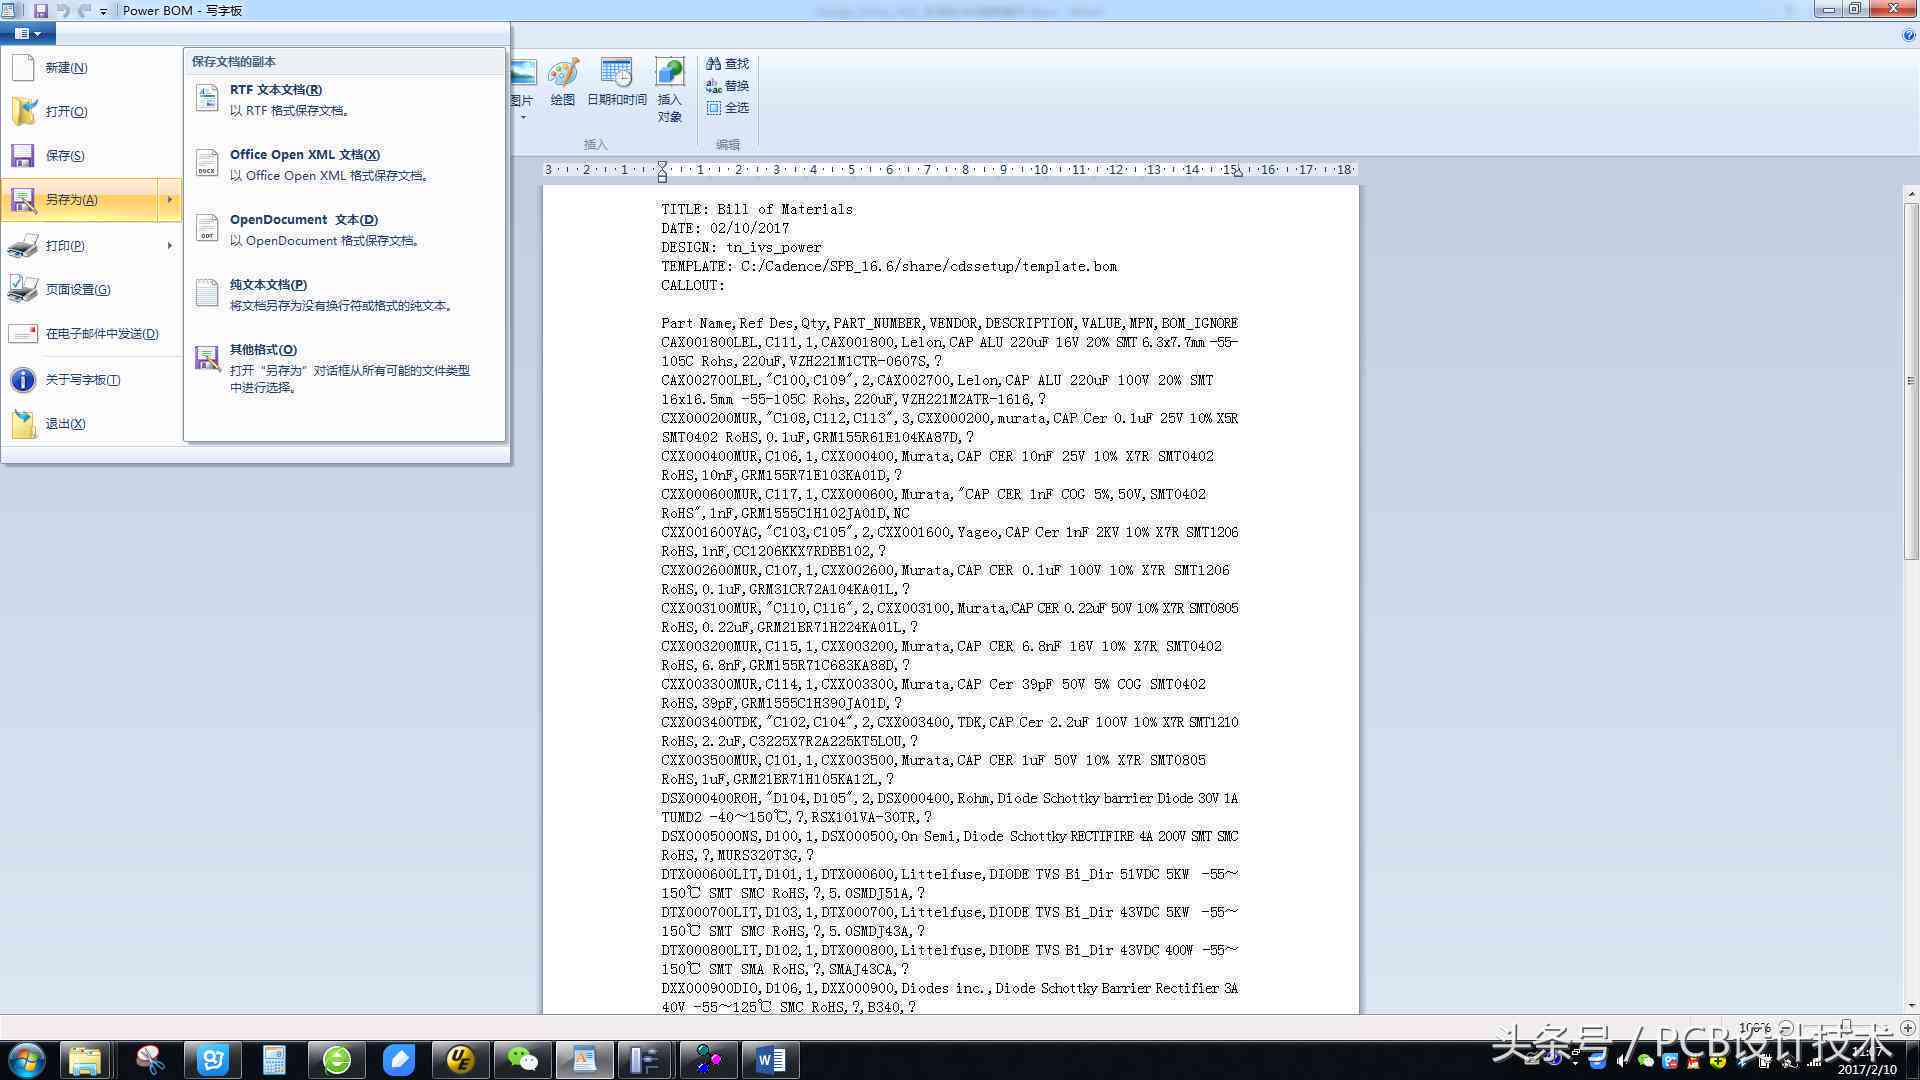
Task: Expand the 打印 submenu arrow
Action: (x=169, y=245)
